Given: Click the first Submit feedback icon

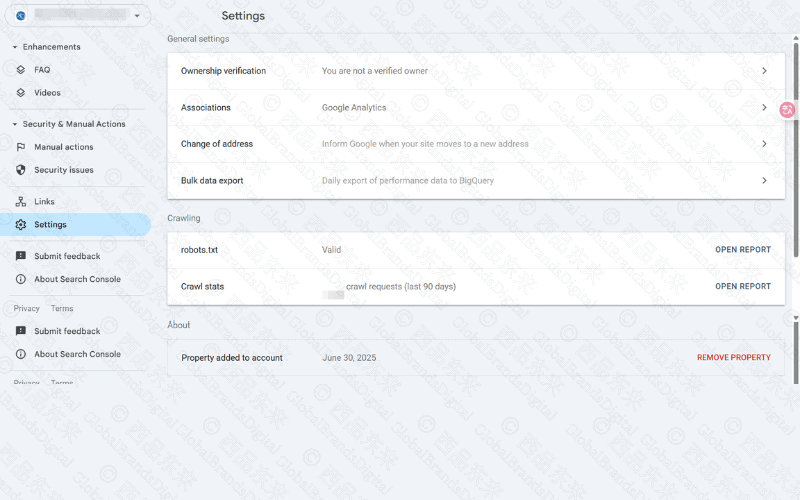Looking at the screenshot, I should click(21, 257).
